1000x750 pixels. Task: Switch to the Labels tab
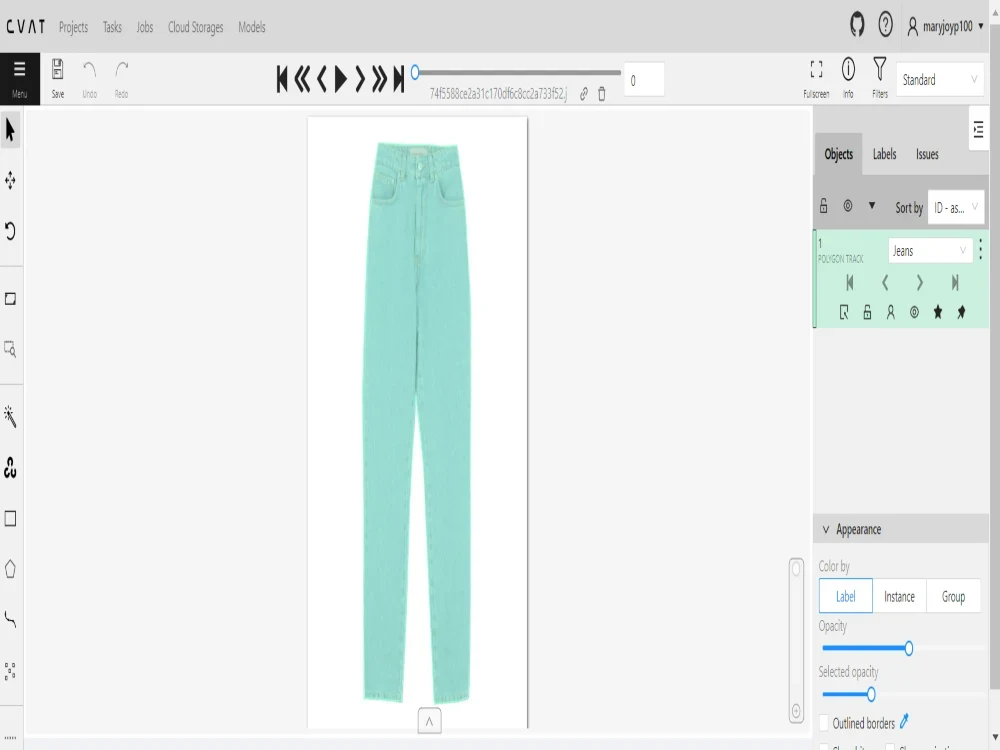(x=885, y=154)
